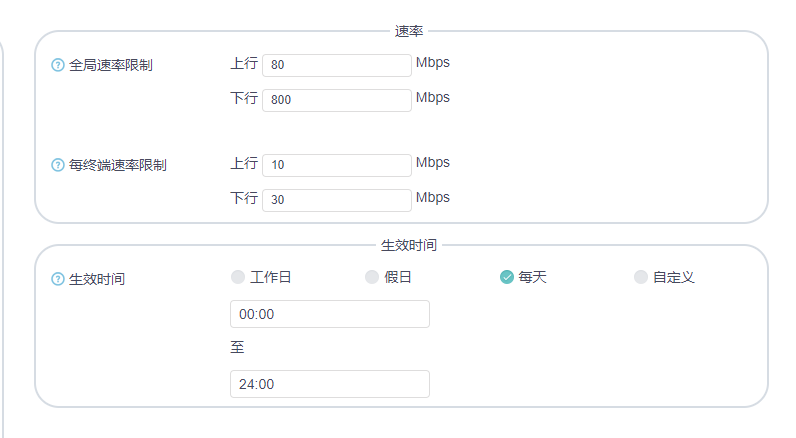Click the 生效时间 section heading at panel top

(x=409, y=245)
